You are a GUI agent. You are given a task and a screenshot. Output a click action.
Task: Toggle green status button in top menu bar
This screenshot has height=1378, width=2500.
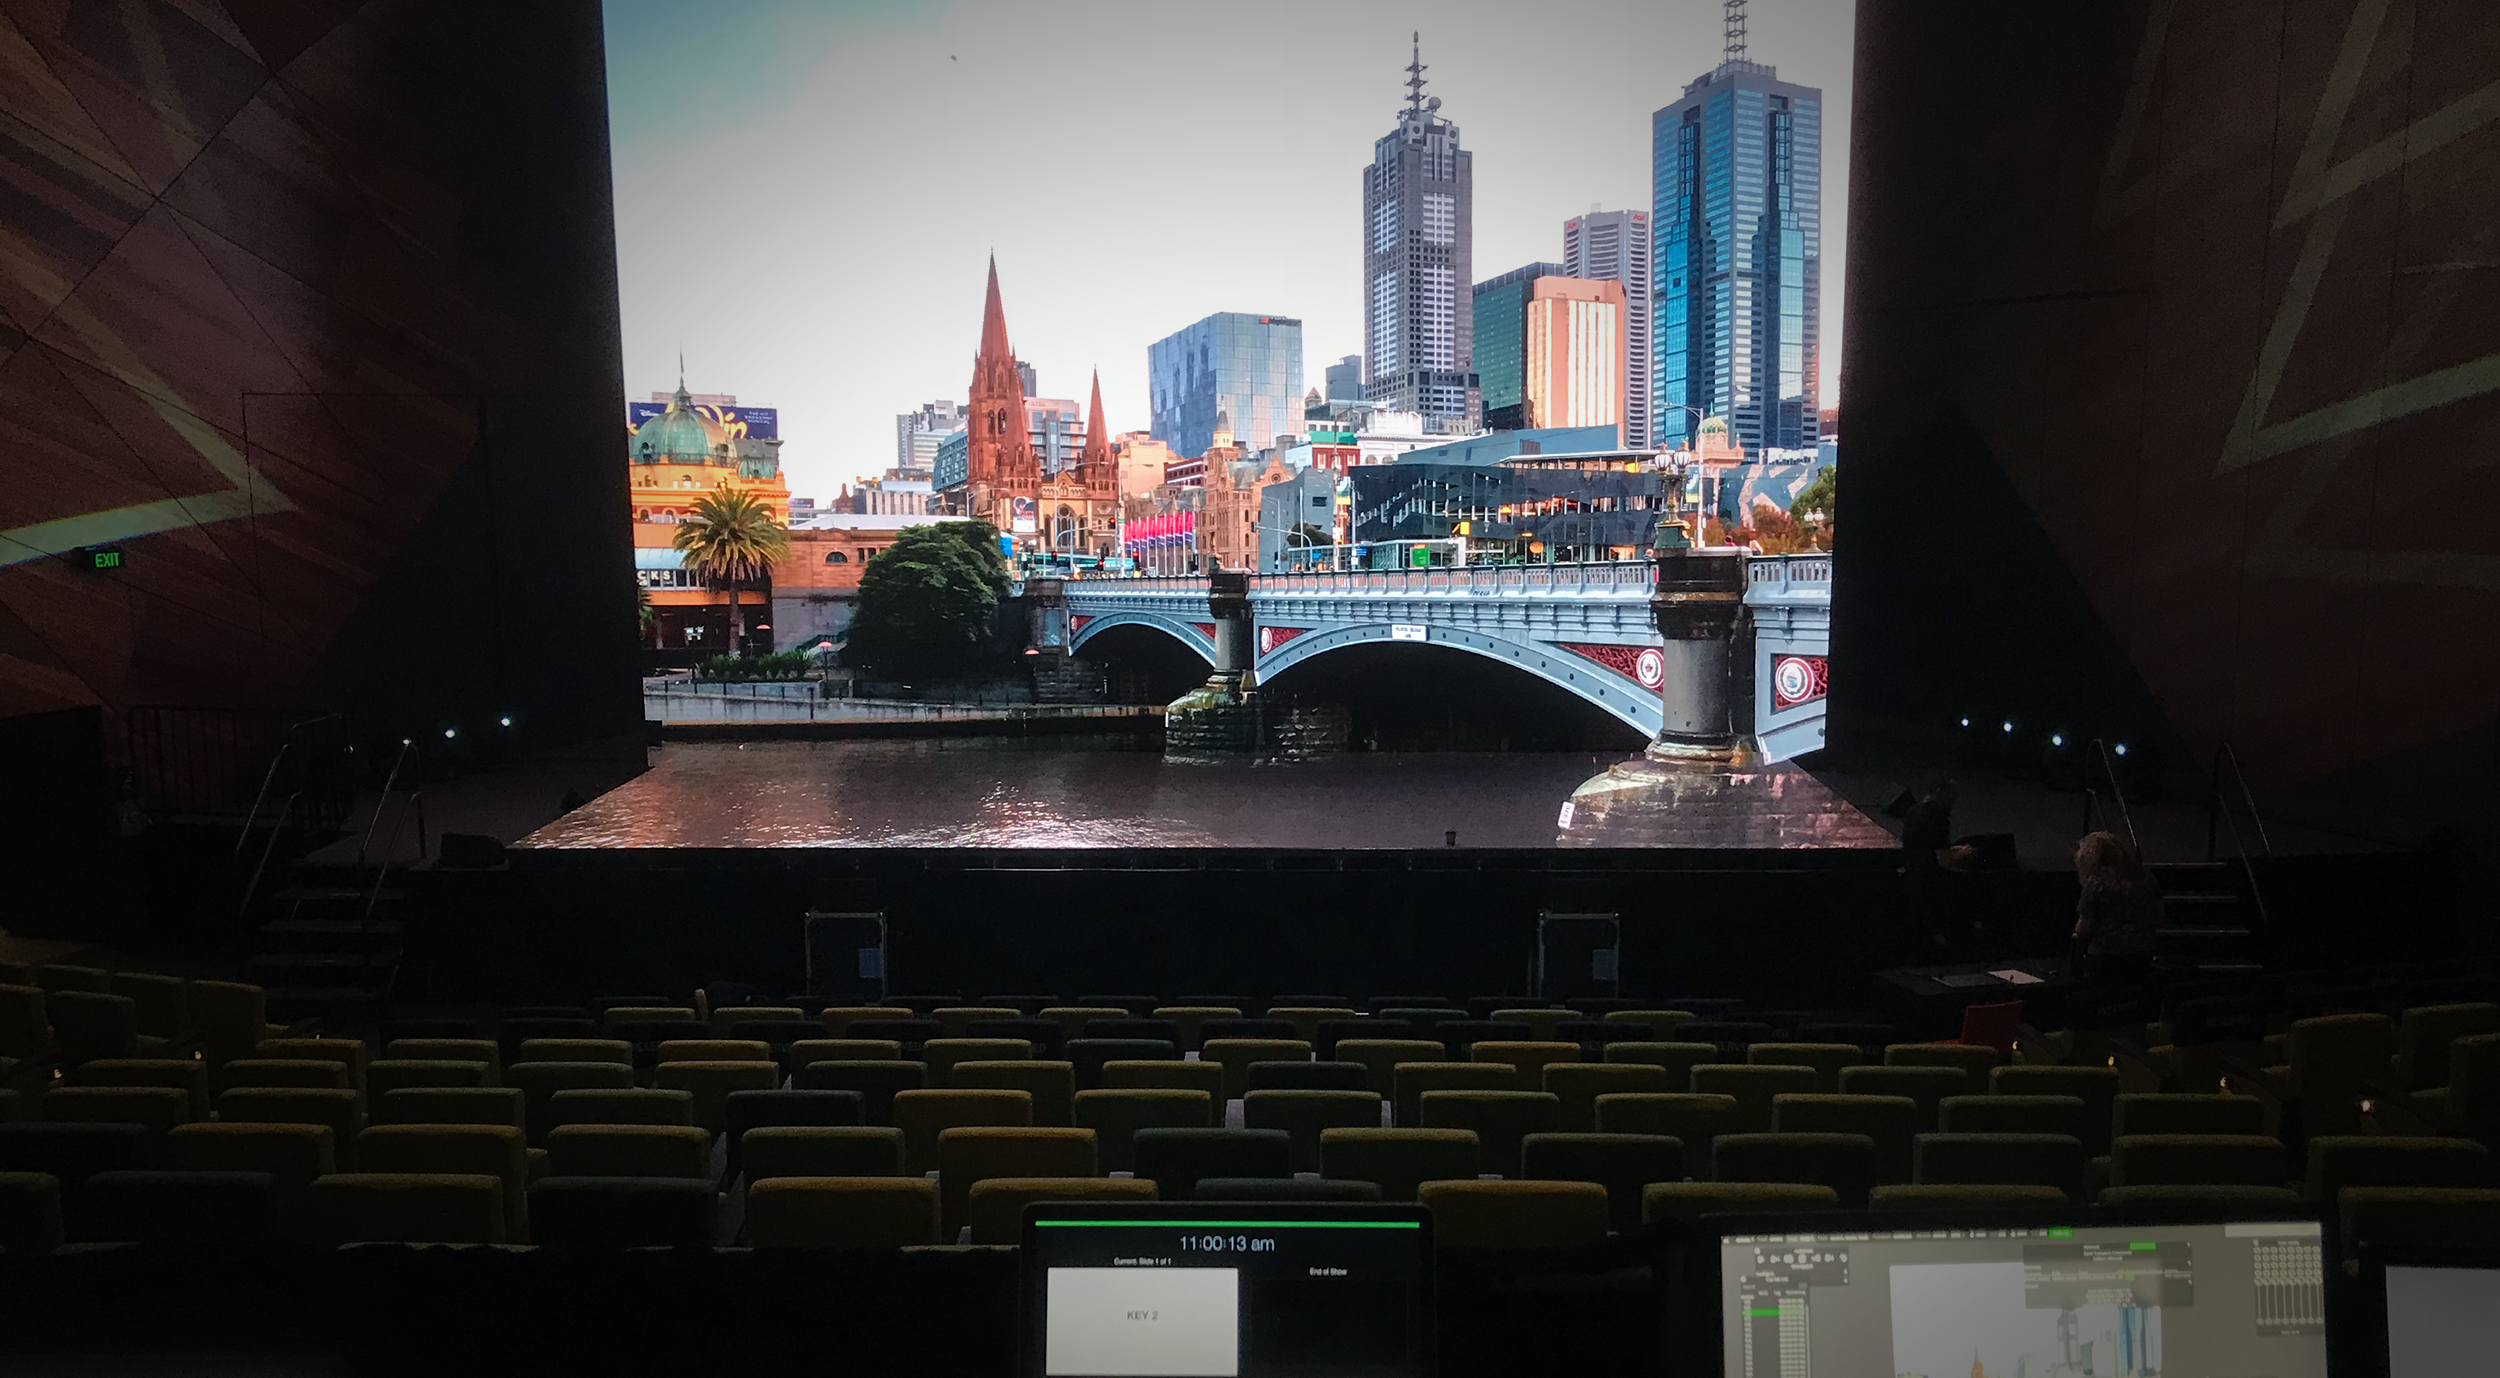coord(2060,1233)
